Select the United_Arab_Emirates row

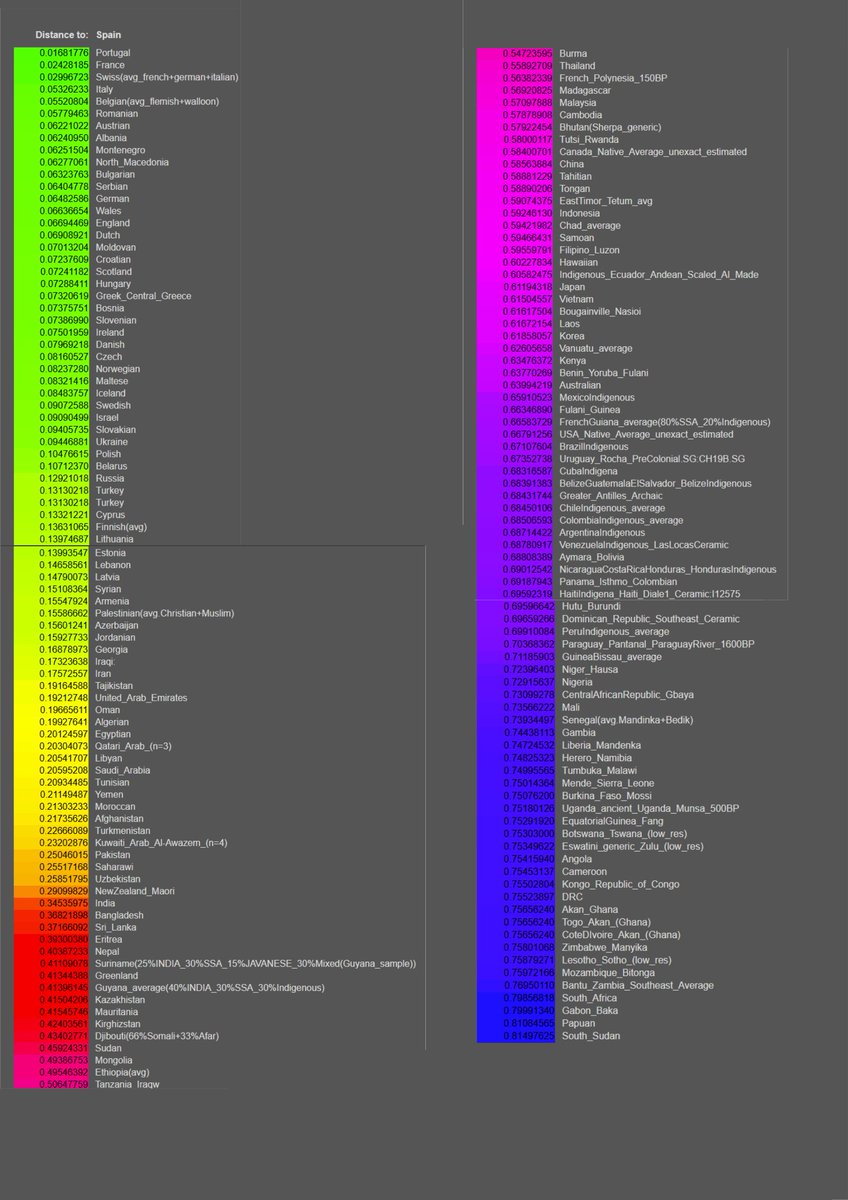click(x=143, y=698)
